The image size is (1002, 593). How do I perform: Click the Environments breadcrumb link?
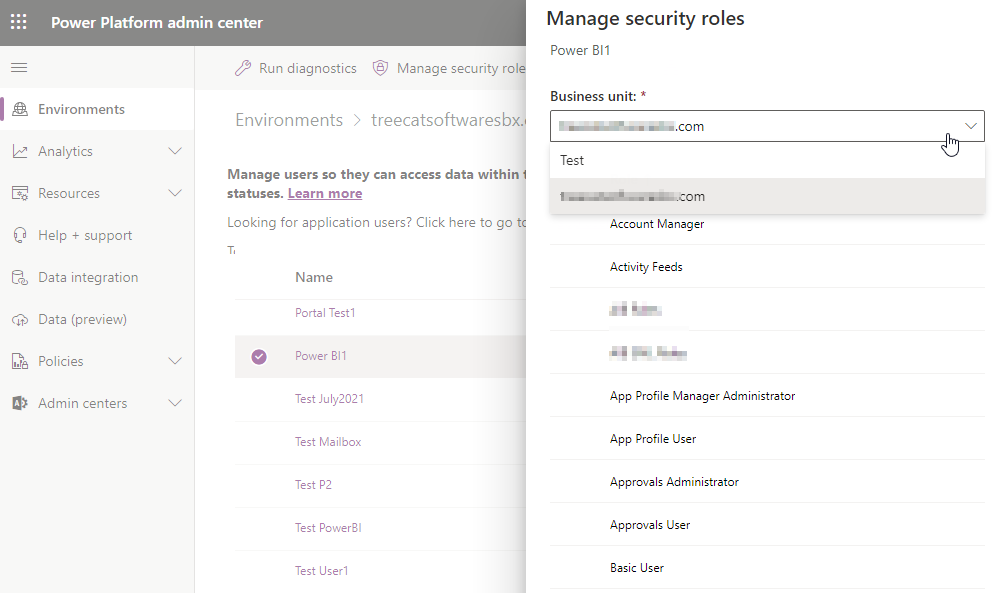[x=289, y=120]
